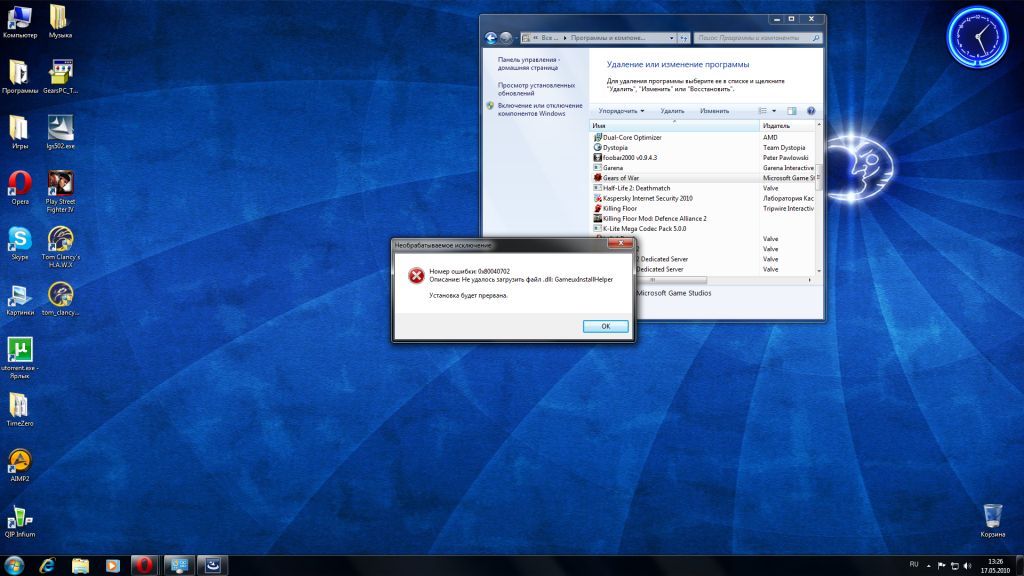Image resolution: width=1024 pixels, height=576 pixels.
Task: Go back in Programs window
Action: (x=490, y=38)
